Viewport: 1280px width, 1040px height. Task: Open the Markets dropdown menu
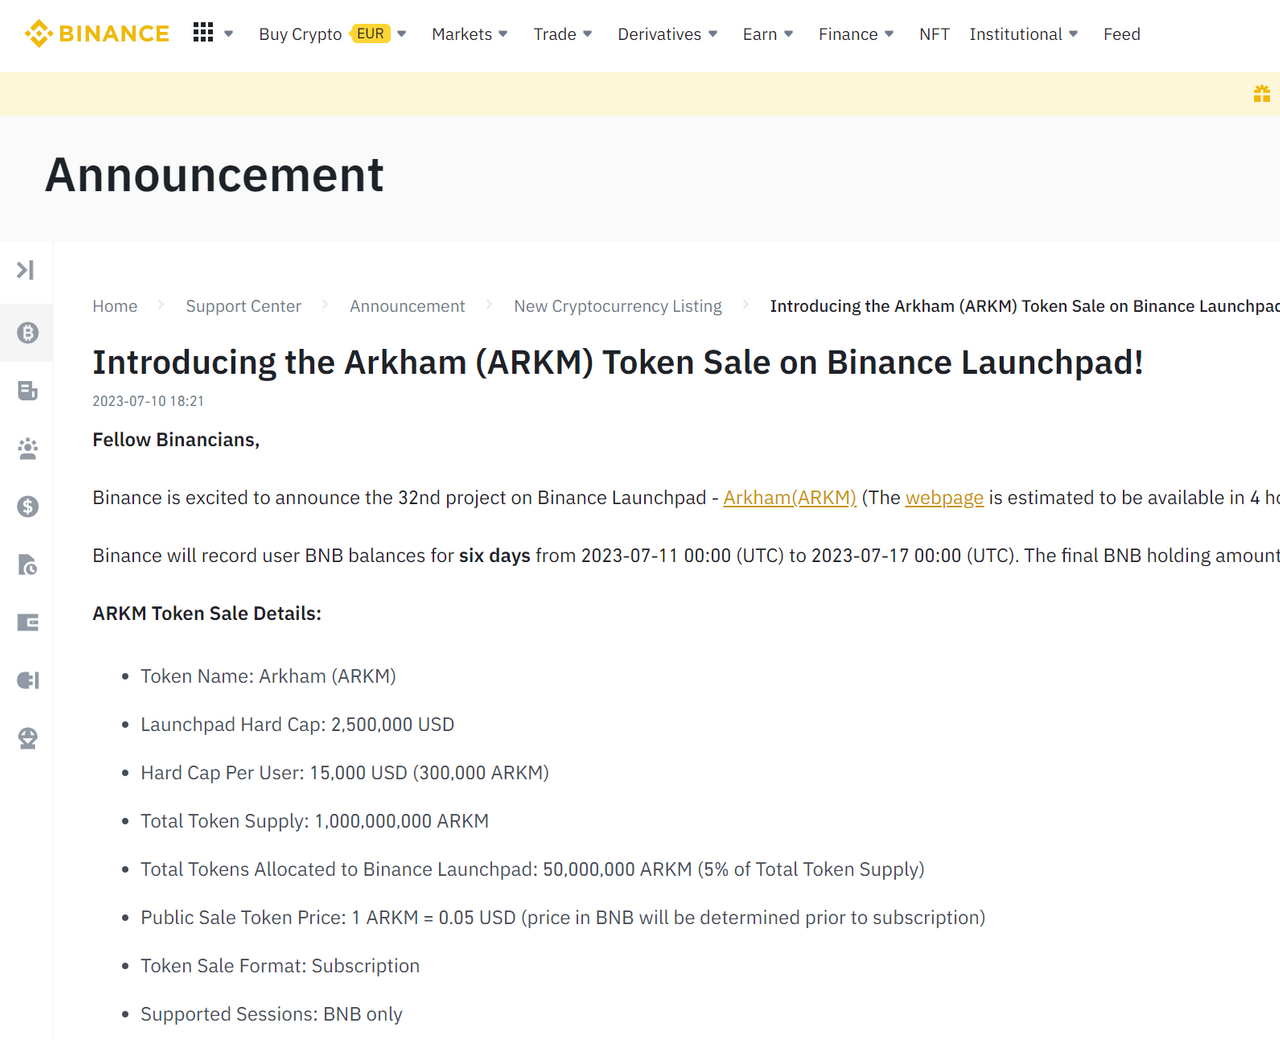pos(470,34)
